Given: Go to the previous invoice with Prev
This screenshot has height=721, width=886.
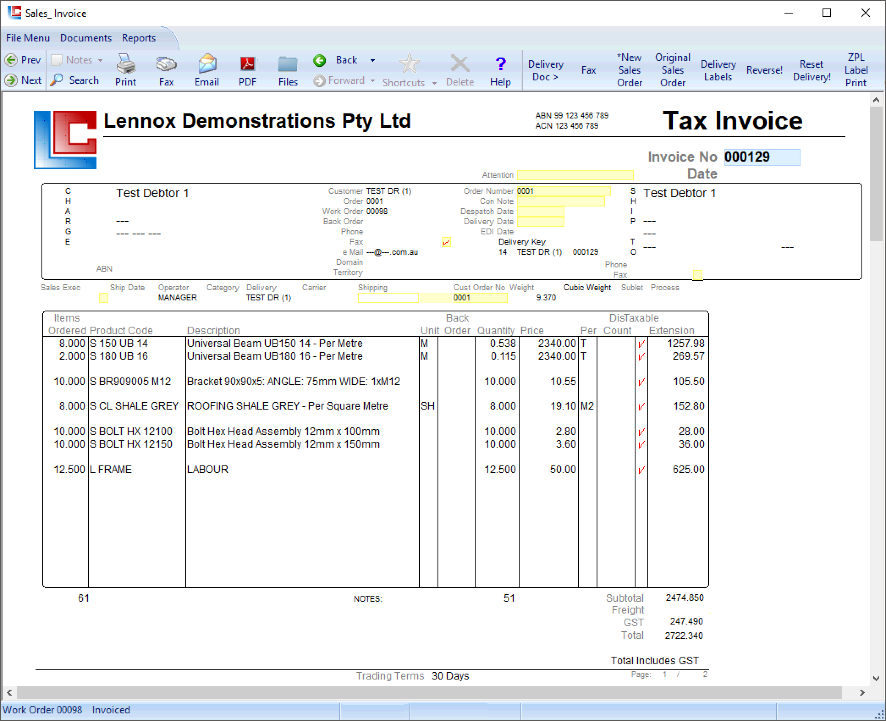Looking at the screenshot, I should 23,60.
